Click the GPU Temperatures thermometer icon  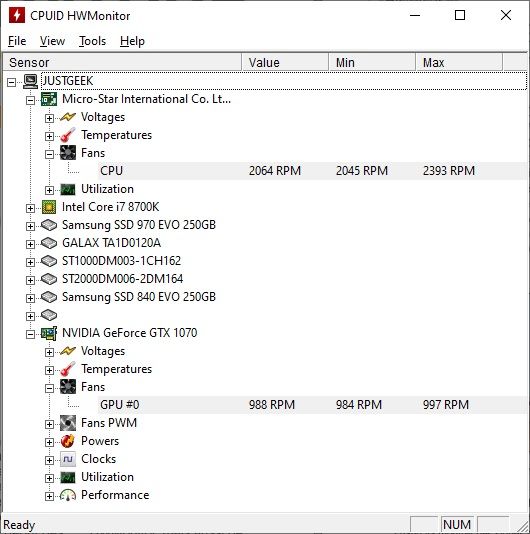click(67, 369)
